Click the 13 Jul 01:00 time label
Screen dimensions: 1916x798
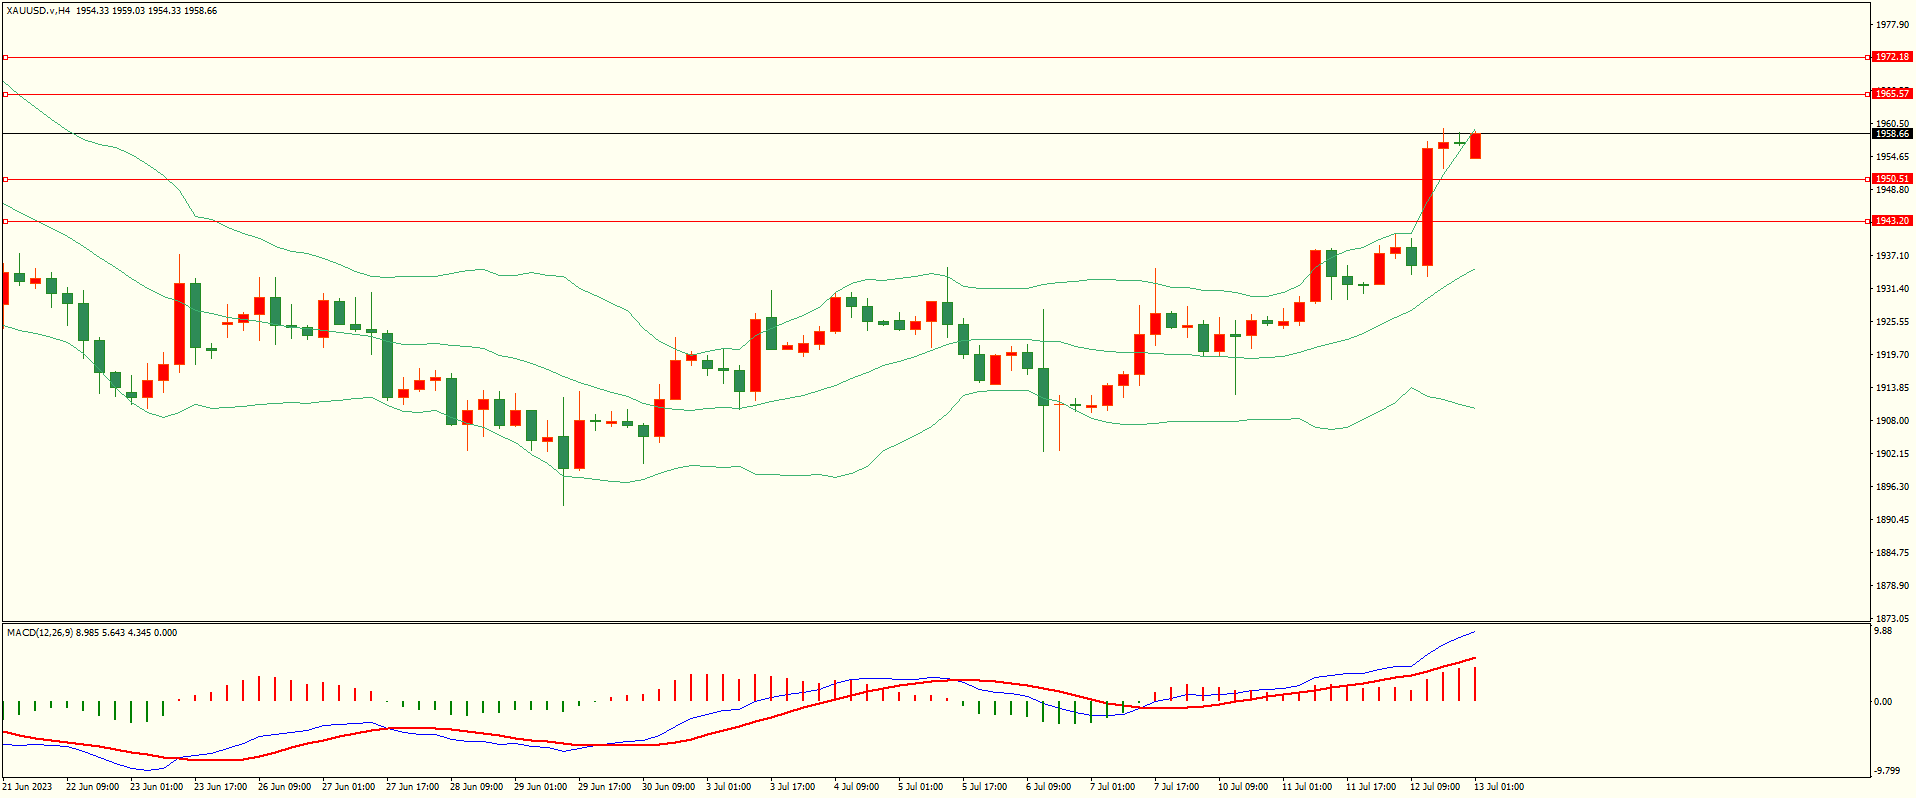(x=1498, y=787)
